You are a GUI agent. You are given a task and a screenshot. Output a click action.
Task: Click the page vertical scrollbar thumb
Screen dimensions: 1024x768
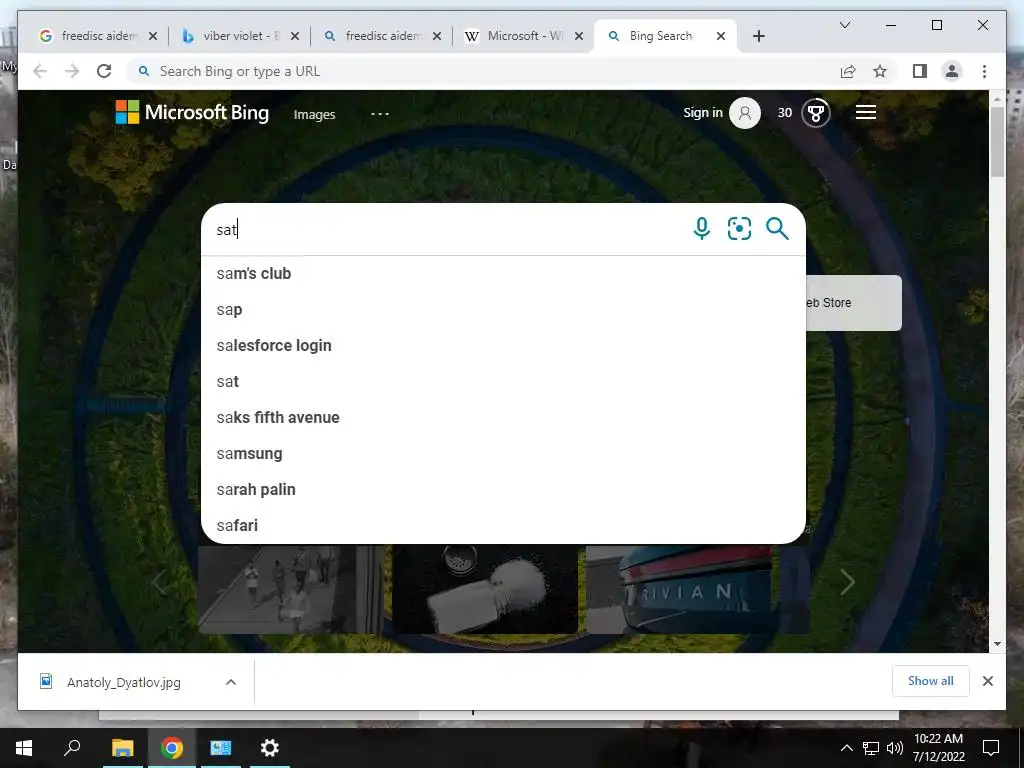(997, 141)
